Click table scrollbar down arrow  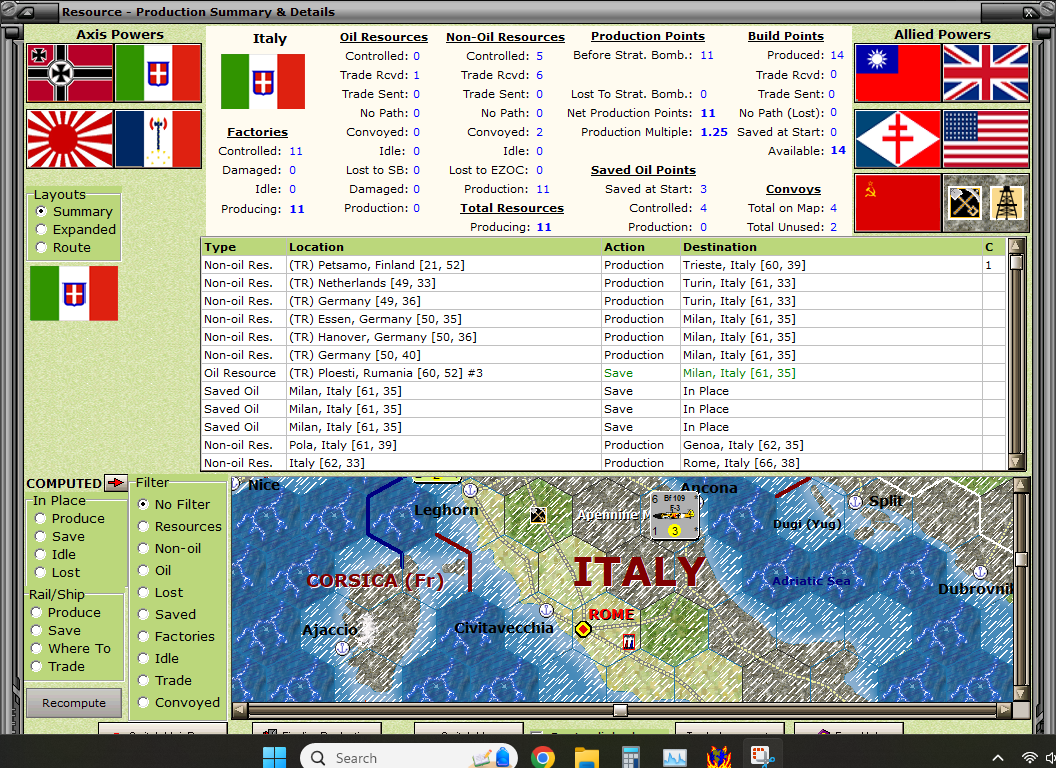click(1016, 461)
